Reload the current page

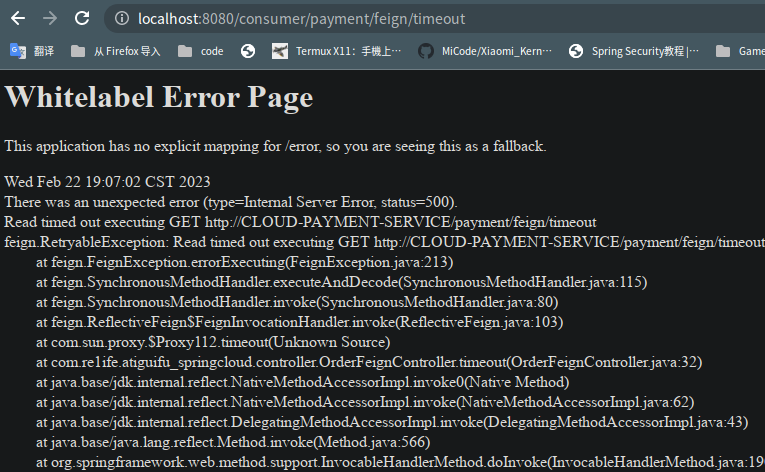(82, 19)
